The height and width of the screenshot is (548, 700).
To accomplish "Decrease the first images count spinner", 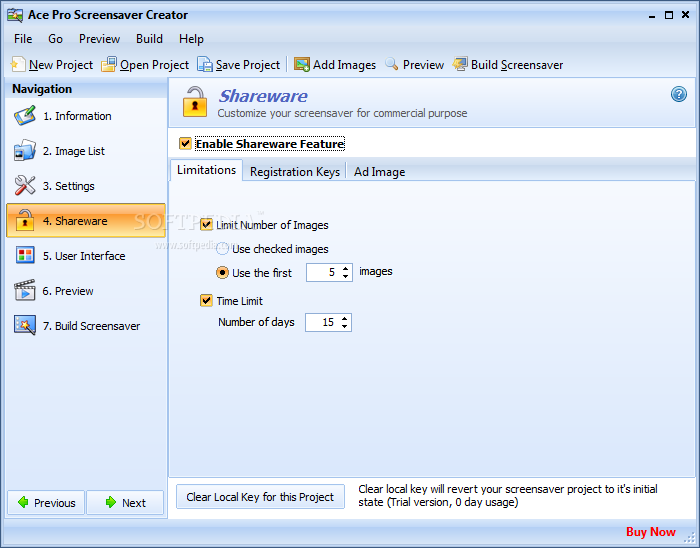I will [346, 276].
